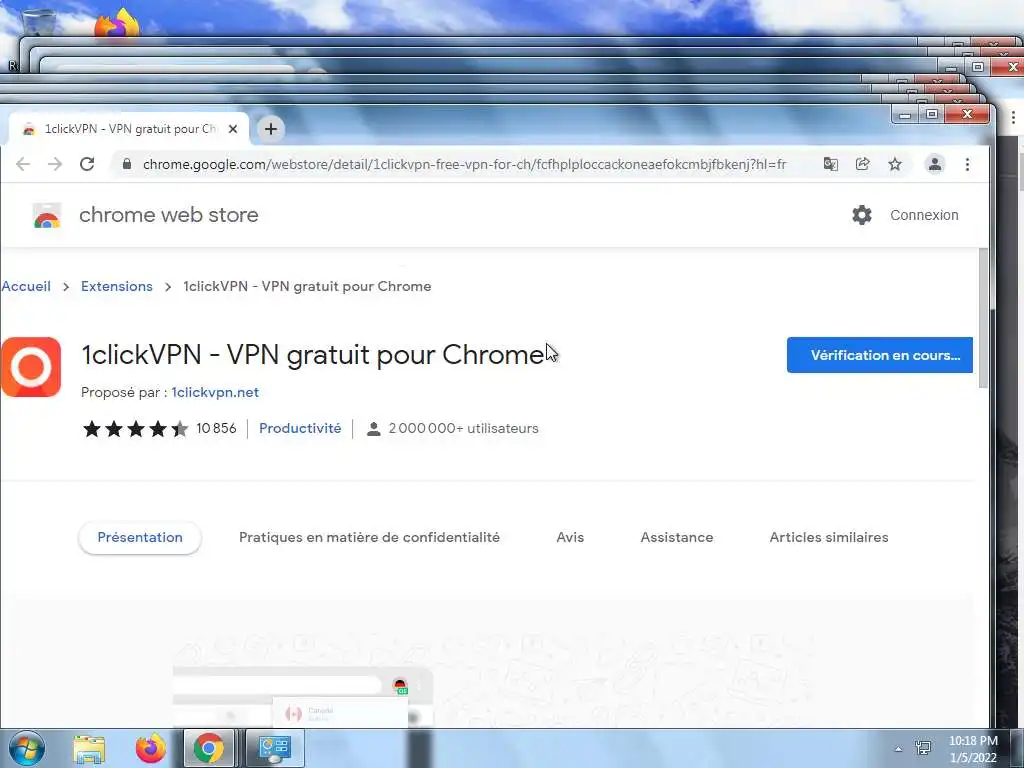The image size is (1024, 768).
Task: Click the Vérification en cours button
Action: tap(879, 355)
